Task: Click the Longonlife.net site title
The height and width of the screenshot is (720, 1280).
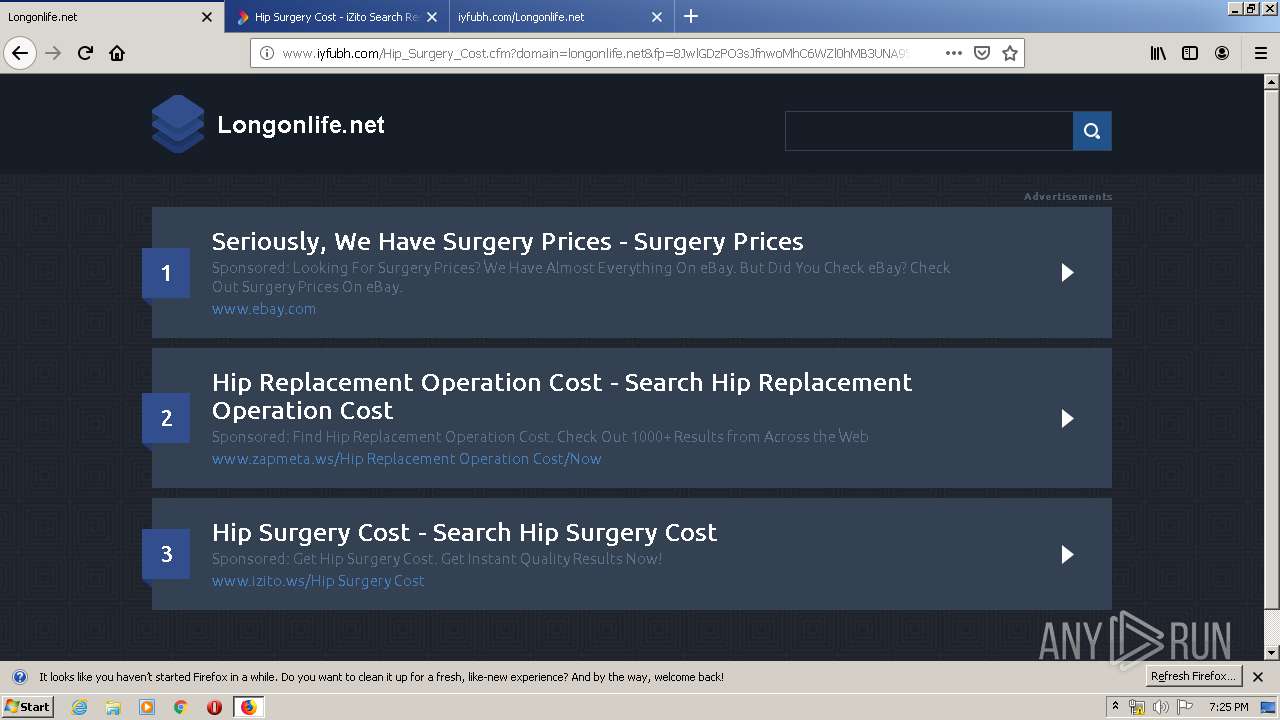Action: tap(301, 125)
